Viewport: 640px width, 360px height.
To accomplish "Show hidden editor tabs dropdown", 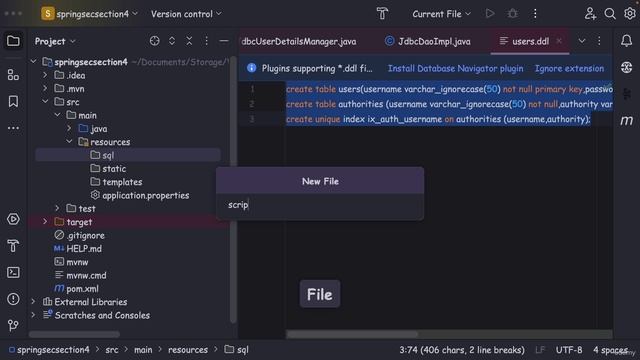I will click(582, 41).
